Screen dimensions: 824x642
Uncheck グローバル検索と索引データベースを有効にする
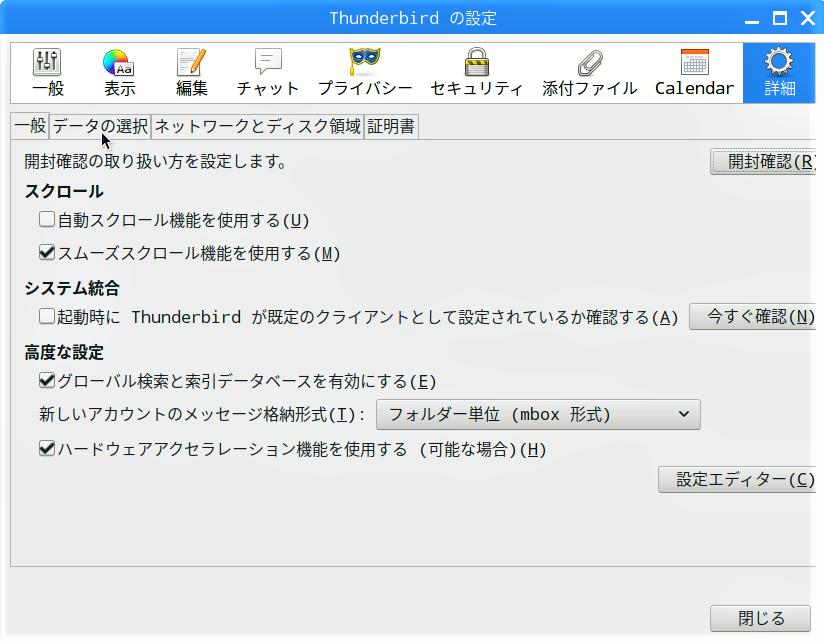coord(47,380)
